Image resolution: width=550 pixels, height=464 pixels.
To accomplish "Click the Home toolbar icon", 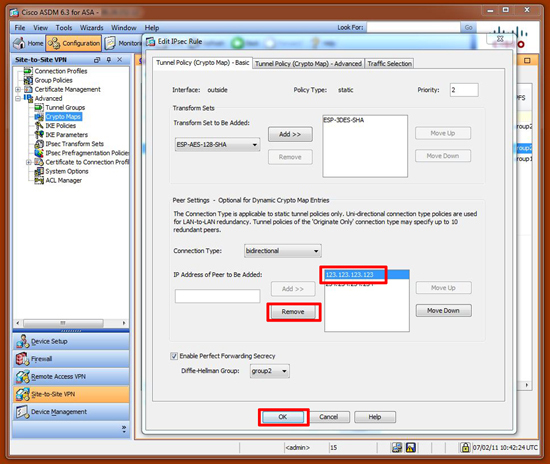I will click(x=19, y=43).
